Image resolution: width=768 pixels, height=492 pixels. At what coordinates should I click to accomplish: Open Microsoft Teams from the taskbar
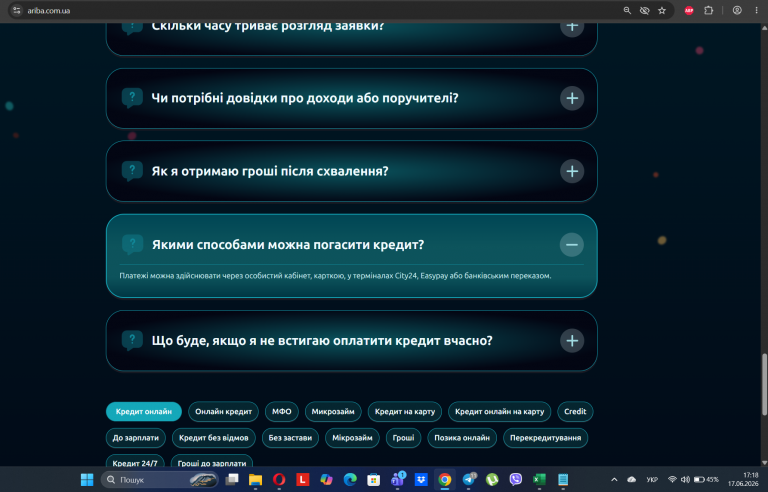397,480
